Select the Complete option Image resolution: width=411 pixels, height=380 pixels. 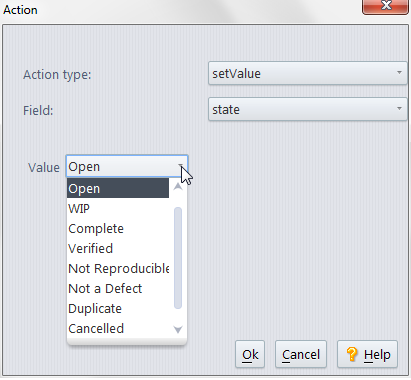pyautogui.click(x=118, y=229)
